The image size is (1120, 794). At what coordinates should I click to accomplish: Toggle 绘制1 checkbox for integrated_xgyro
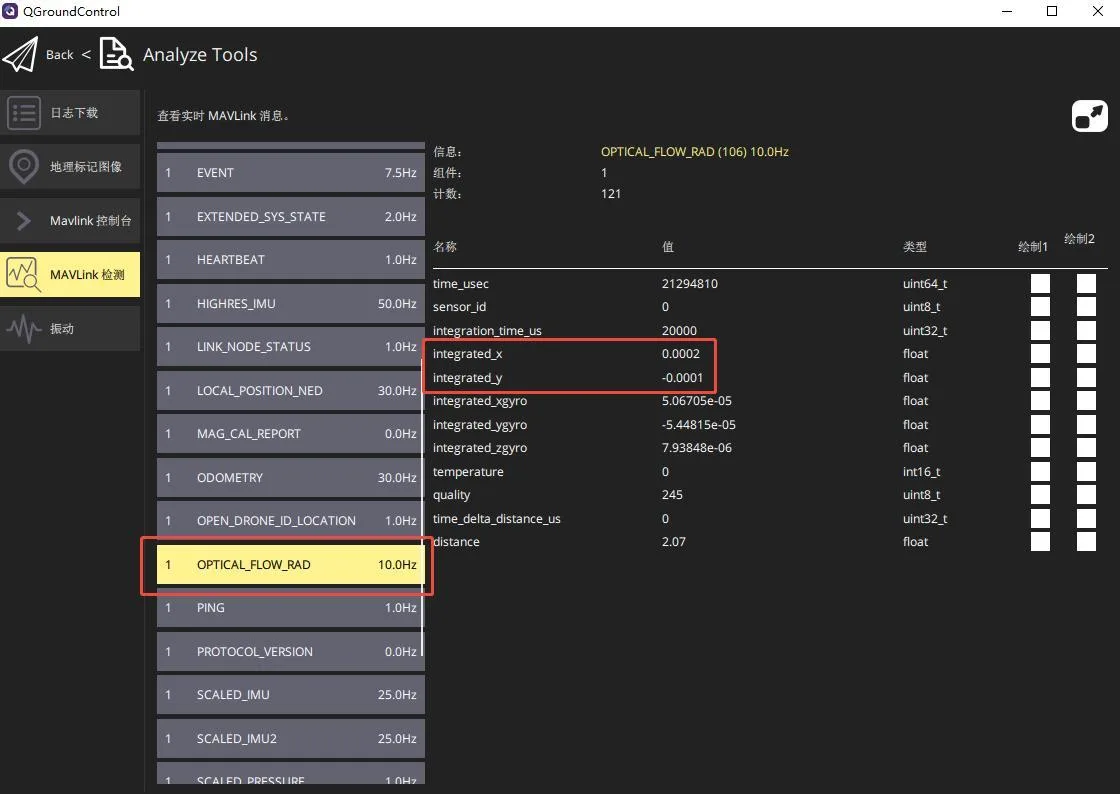tap(1040, 401)
